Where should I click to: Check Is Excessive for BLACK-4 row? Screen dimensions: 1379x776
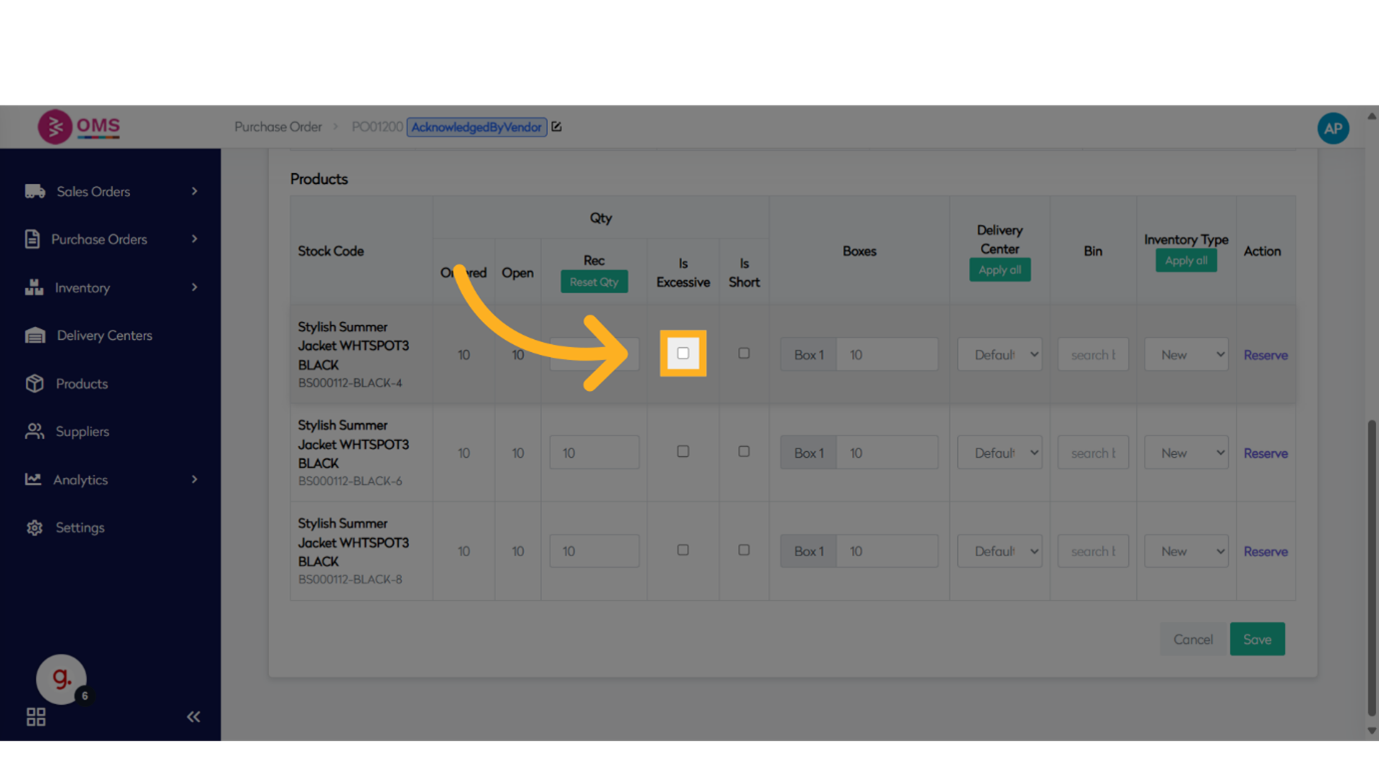tap(683, 354)
